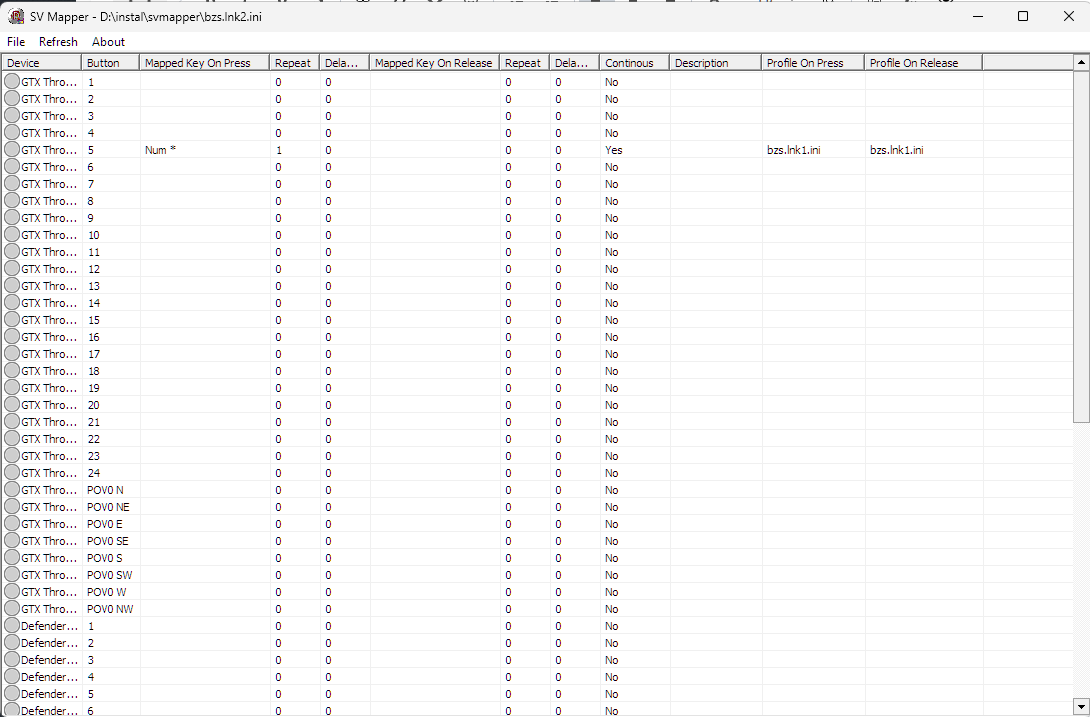
Task: Select button number 11 cell
Action: pos(93,252)
